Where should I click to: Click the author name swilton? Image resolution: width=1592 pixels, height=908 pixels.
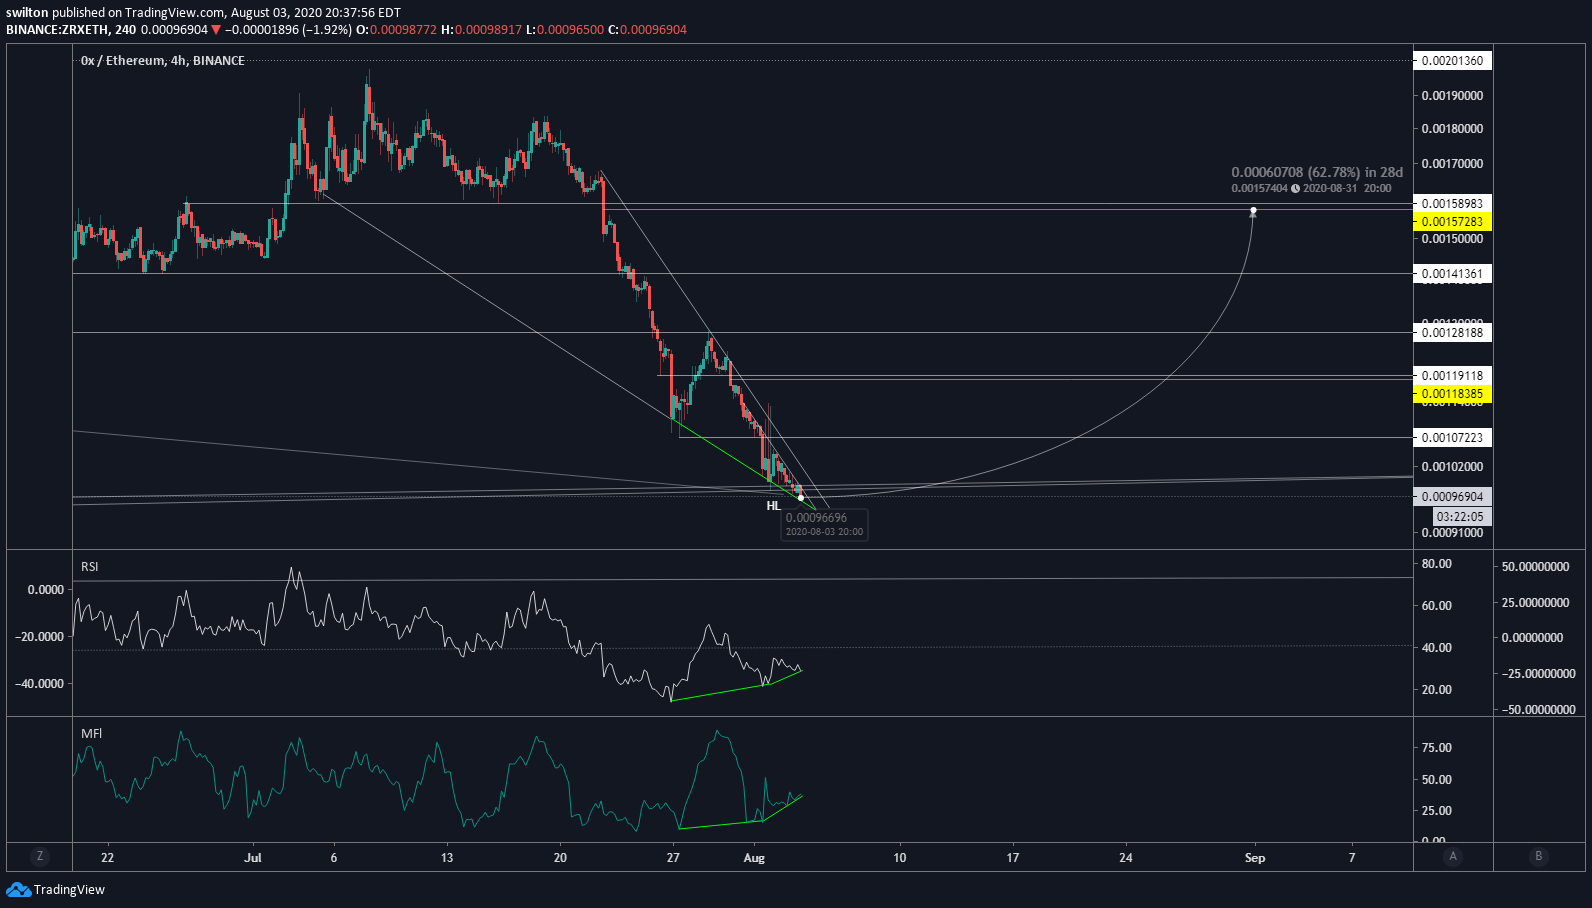click(27, 12)
